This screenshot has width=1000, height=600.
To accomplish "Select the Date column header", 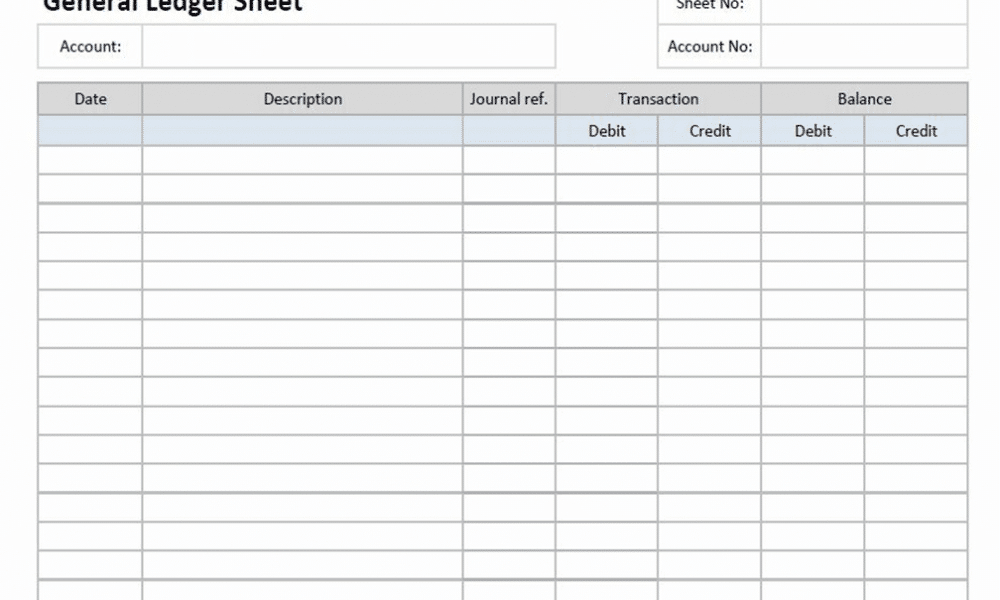I will point(90,99).
